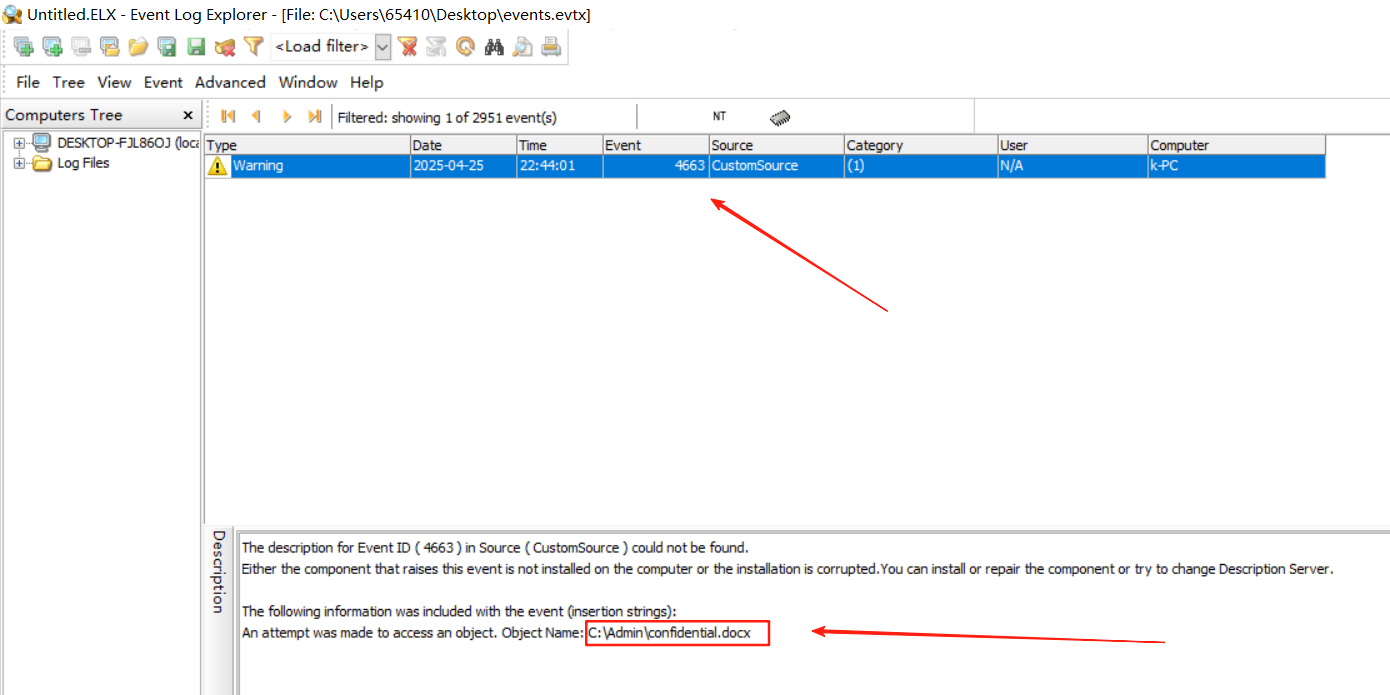
Task: Go to the next event arrow
Action: pyautogui.click(x=287, y=117)
